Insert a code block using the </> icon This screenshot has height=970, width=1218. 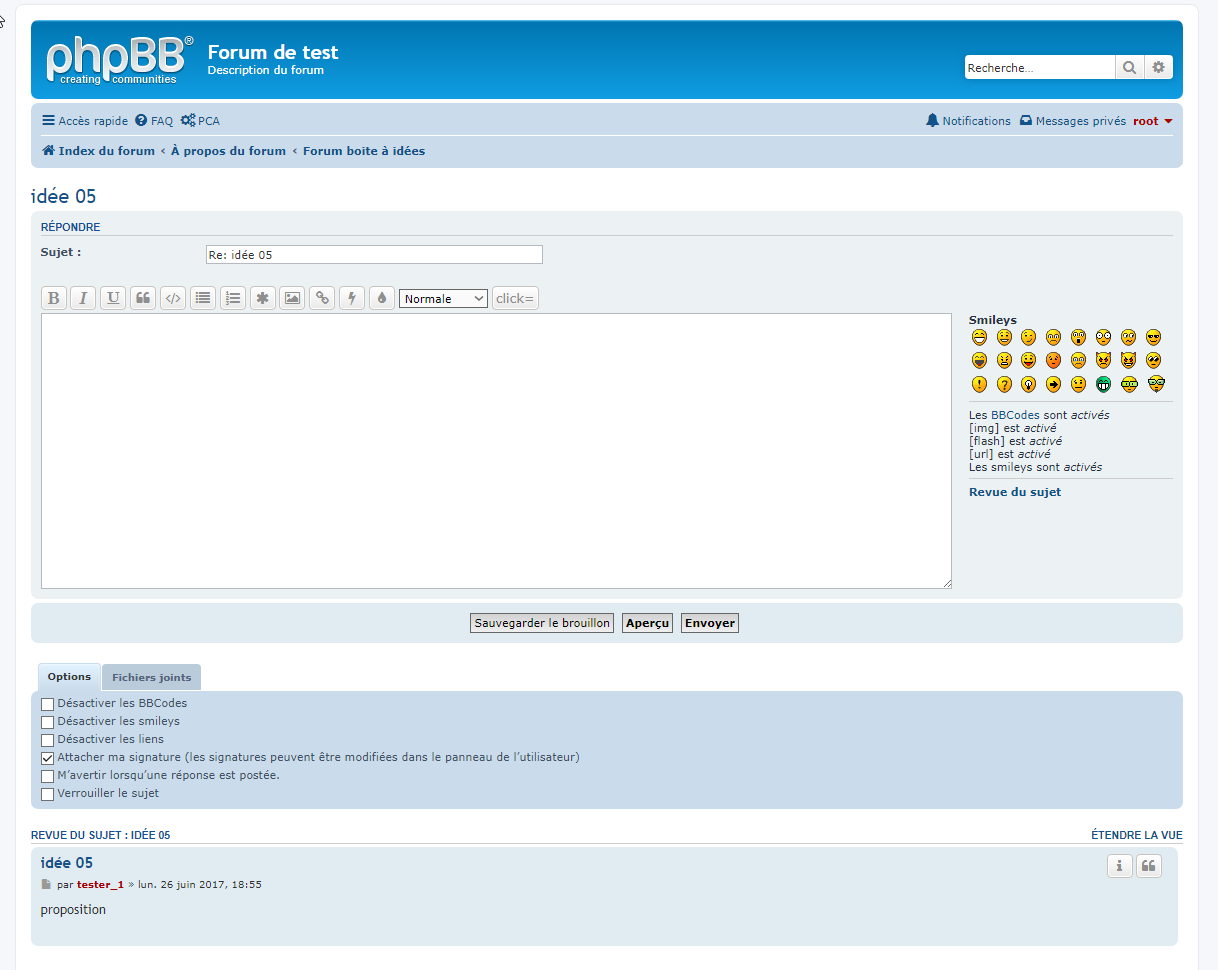point(173,298)
